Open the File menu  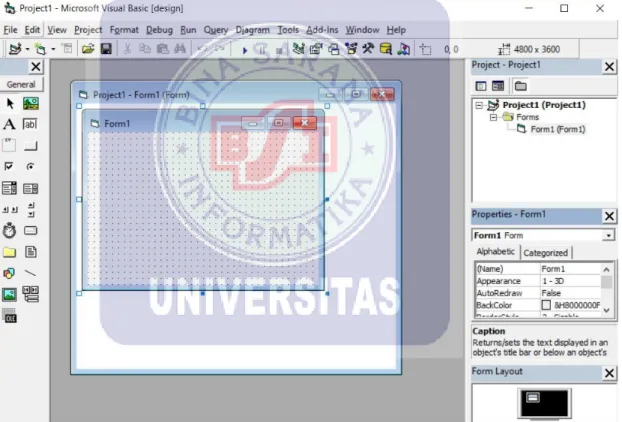coord(10,30)
